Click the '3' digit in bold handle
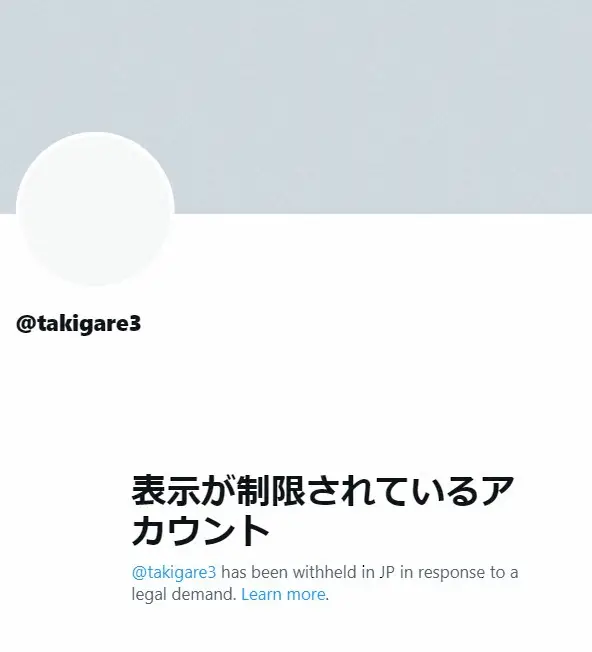The width and height of the screenshot is (592, 652). point(136,324)
